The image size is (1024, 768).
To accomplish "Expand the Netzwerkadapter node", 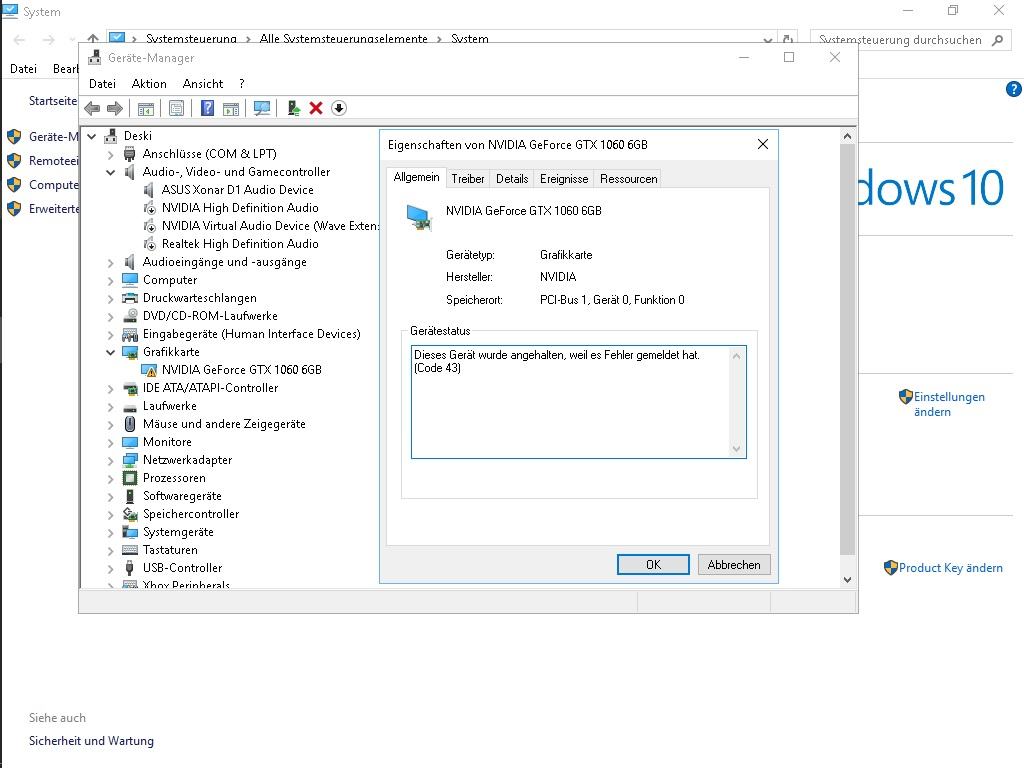I will click(110, 460).
